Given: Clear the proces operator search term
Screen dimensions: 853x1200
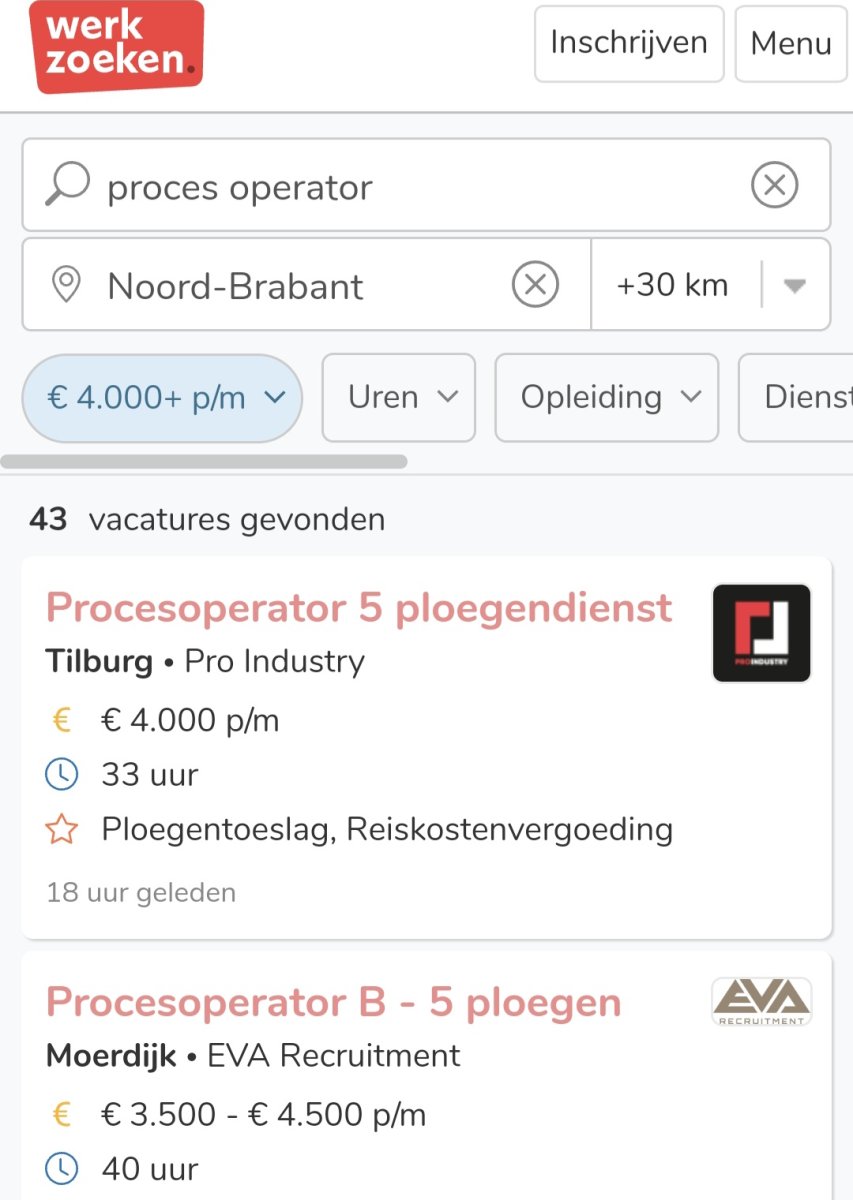Looking at the screenshot, I should (775, 184).
